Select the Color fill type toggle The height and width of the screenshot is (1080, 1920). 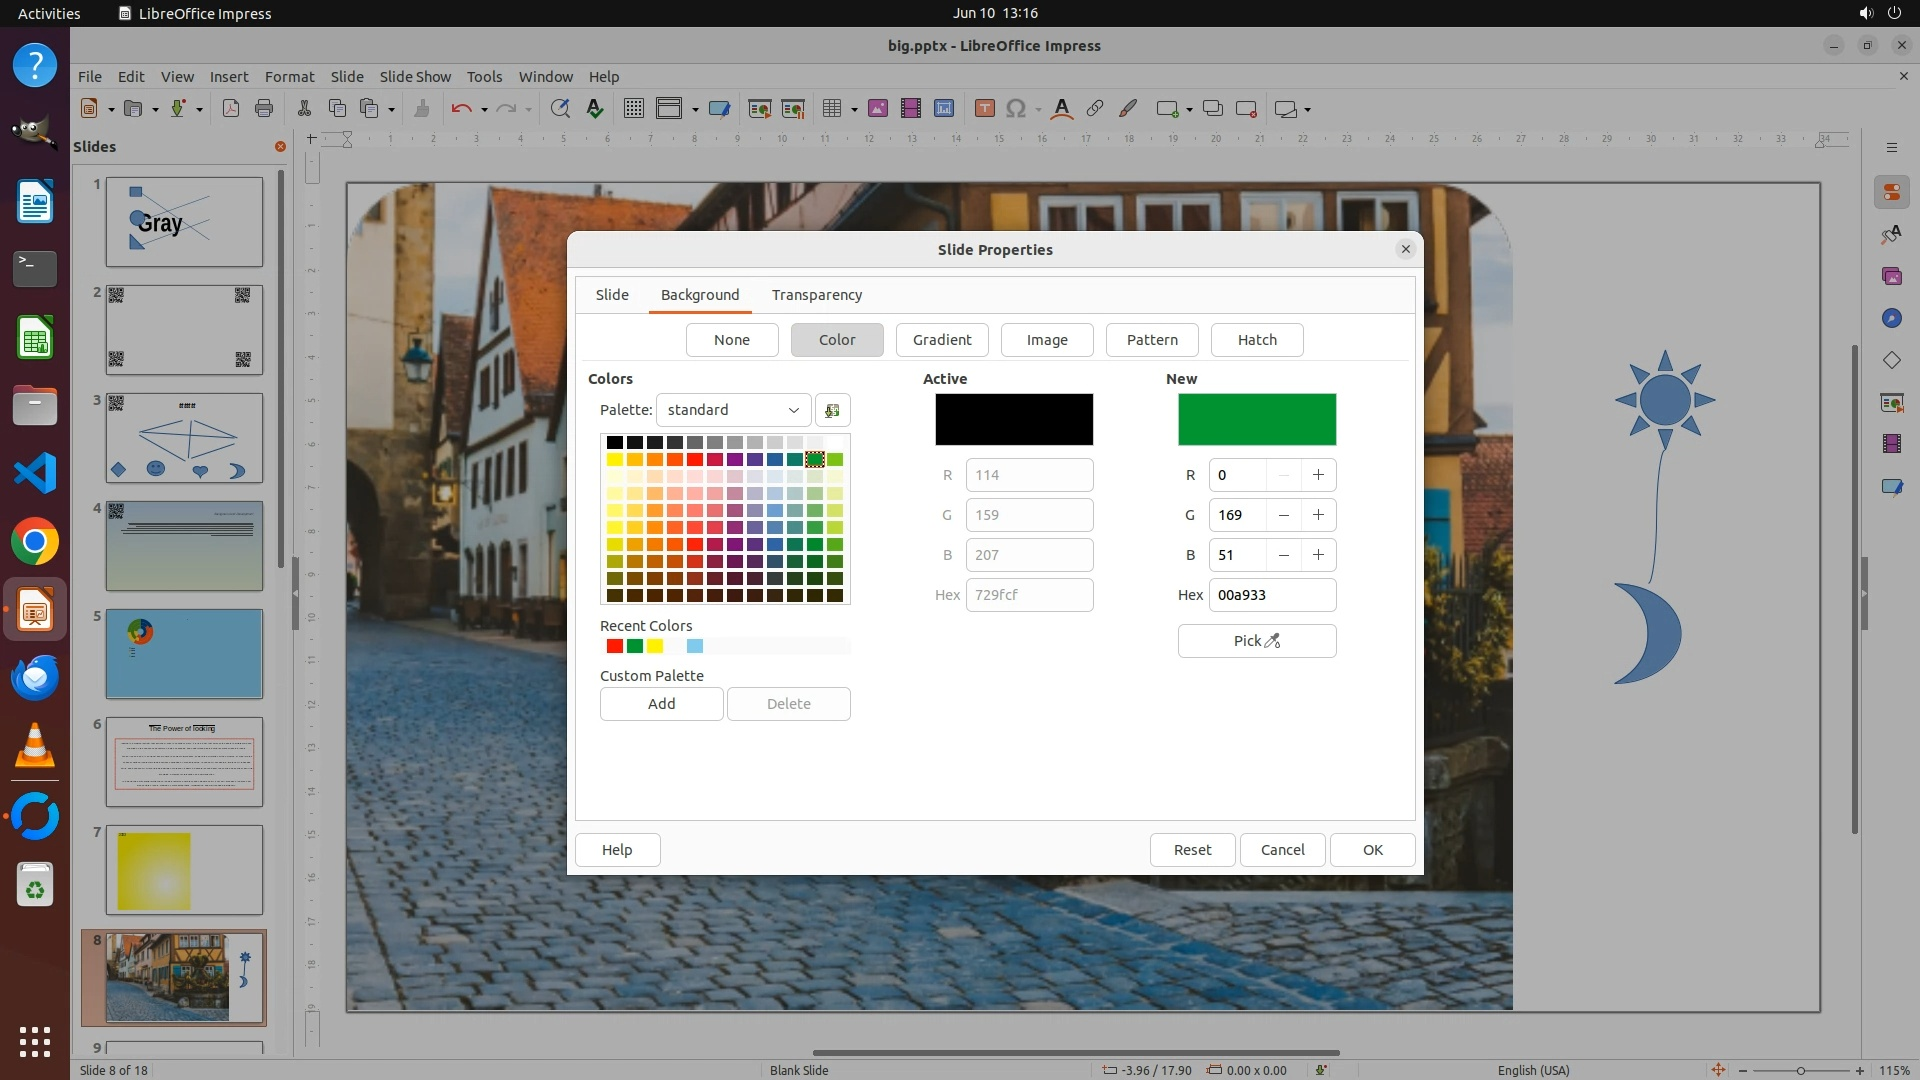[836, 340]
